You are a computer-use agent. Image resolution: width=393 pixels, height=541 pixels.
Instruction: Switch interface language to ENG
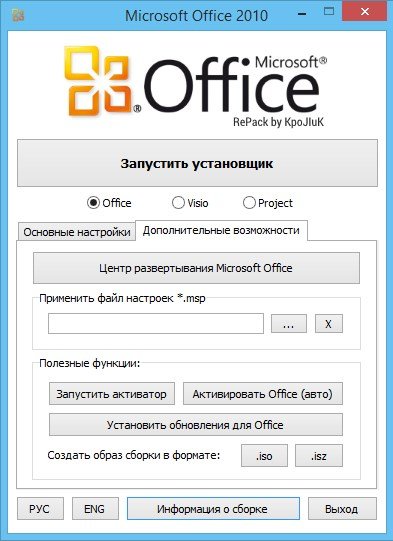95,509
